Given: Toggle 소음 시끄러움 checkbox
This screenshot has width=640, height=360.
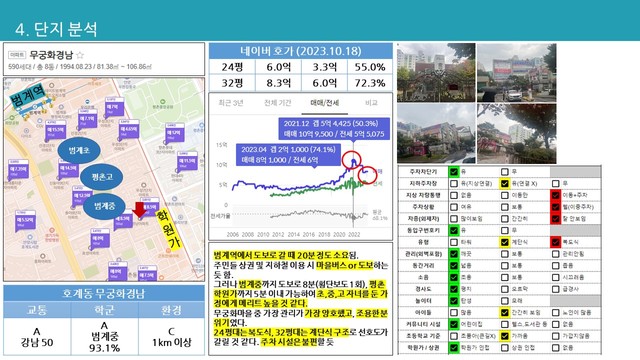Looking at the screenshot, I should [556, 278].
